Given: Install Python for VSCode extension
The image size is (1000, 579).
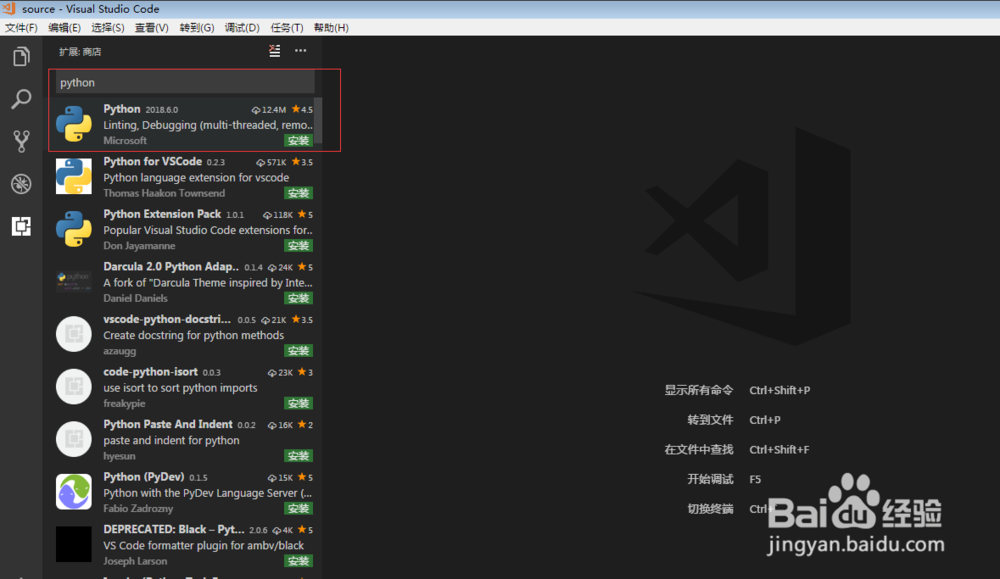Looking at the screenshot, I should click(x=298, y=193).
